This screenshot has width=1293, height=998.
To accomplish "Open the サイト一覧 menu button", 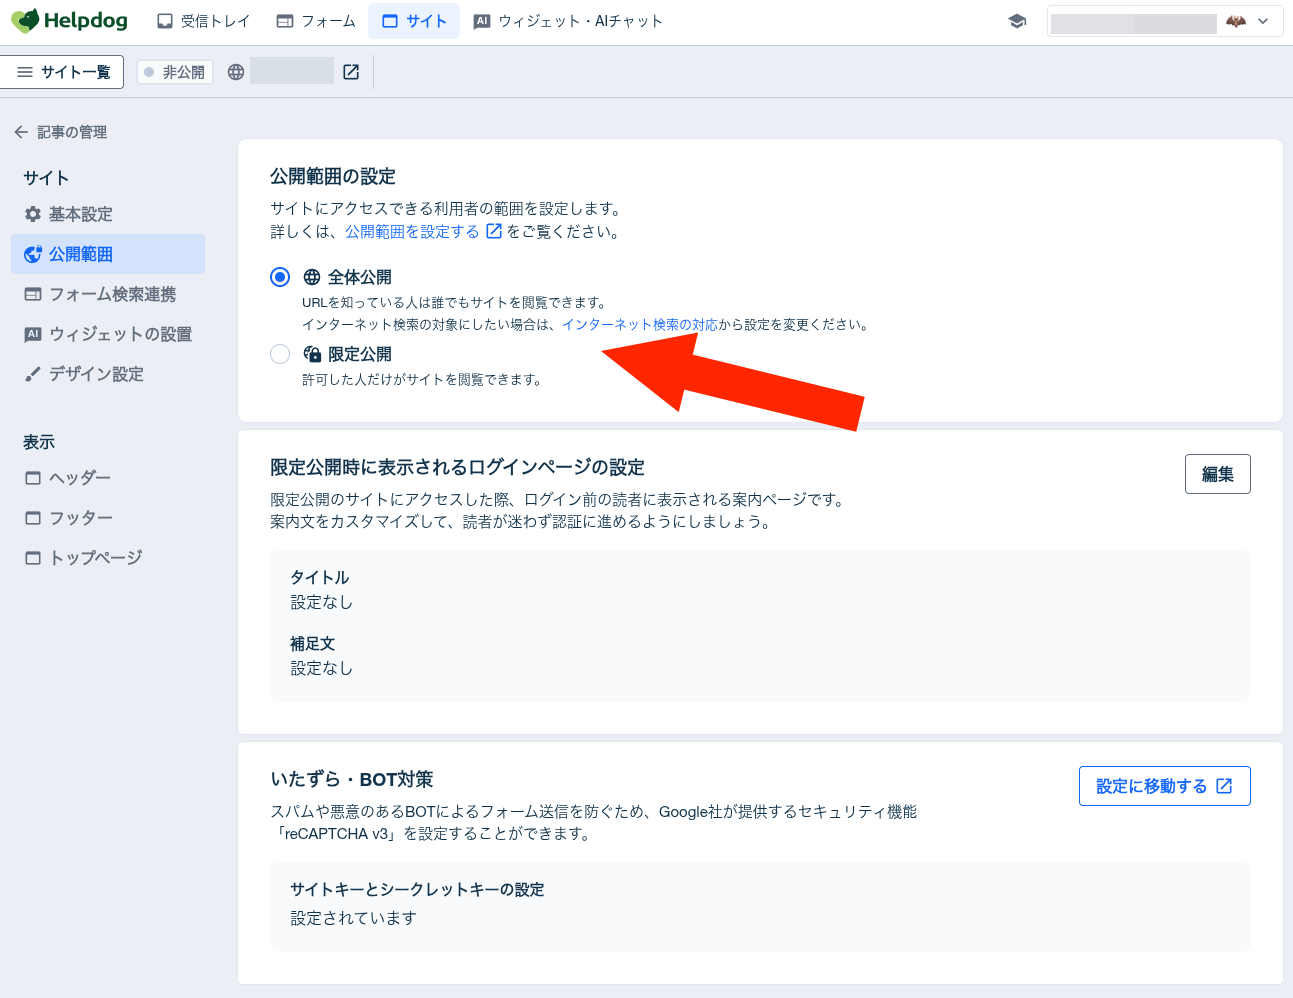I will (63, 72).
